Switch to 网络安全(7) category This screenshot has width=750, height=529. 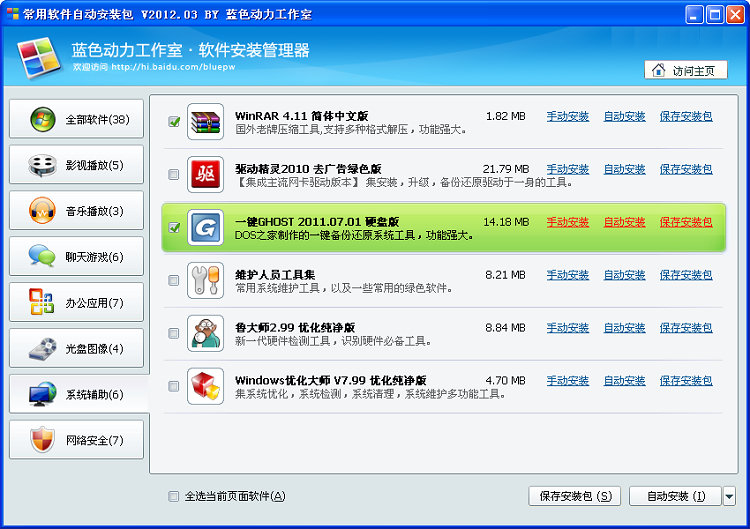coord(76,440)
